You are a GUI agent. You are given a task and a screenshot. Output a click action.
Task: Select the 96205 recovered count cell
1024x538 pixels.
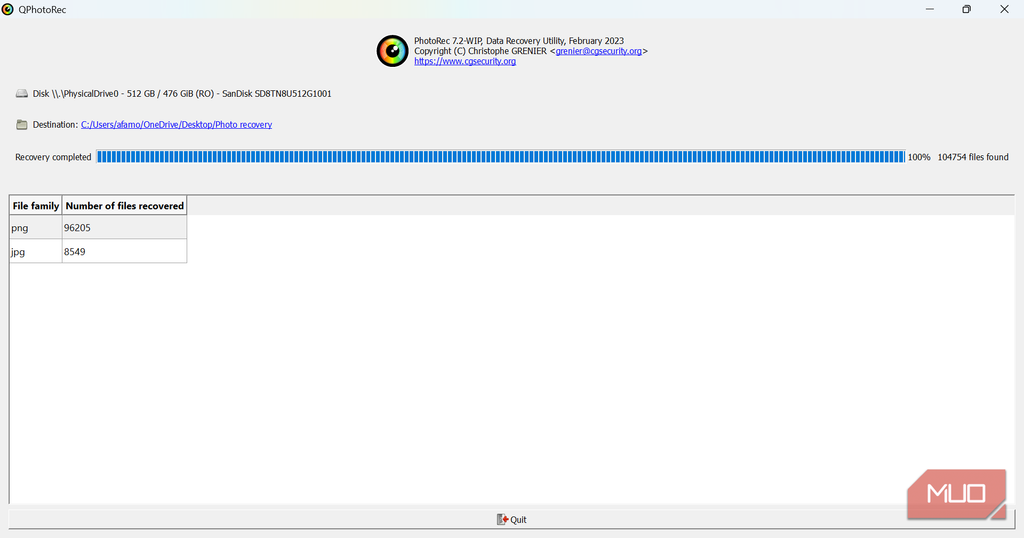pyautogui.click(x=125, y=228)
